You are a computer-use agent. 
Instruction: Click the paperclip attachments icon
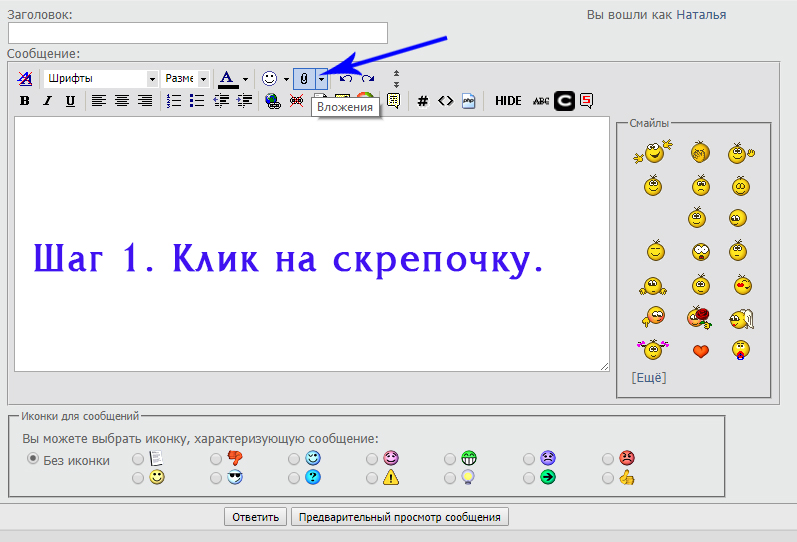[x=305, y=78]
